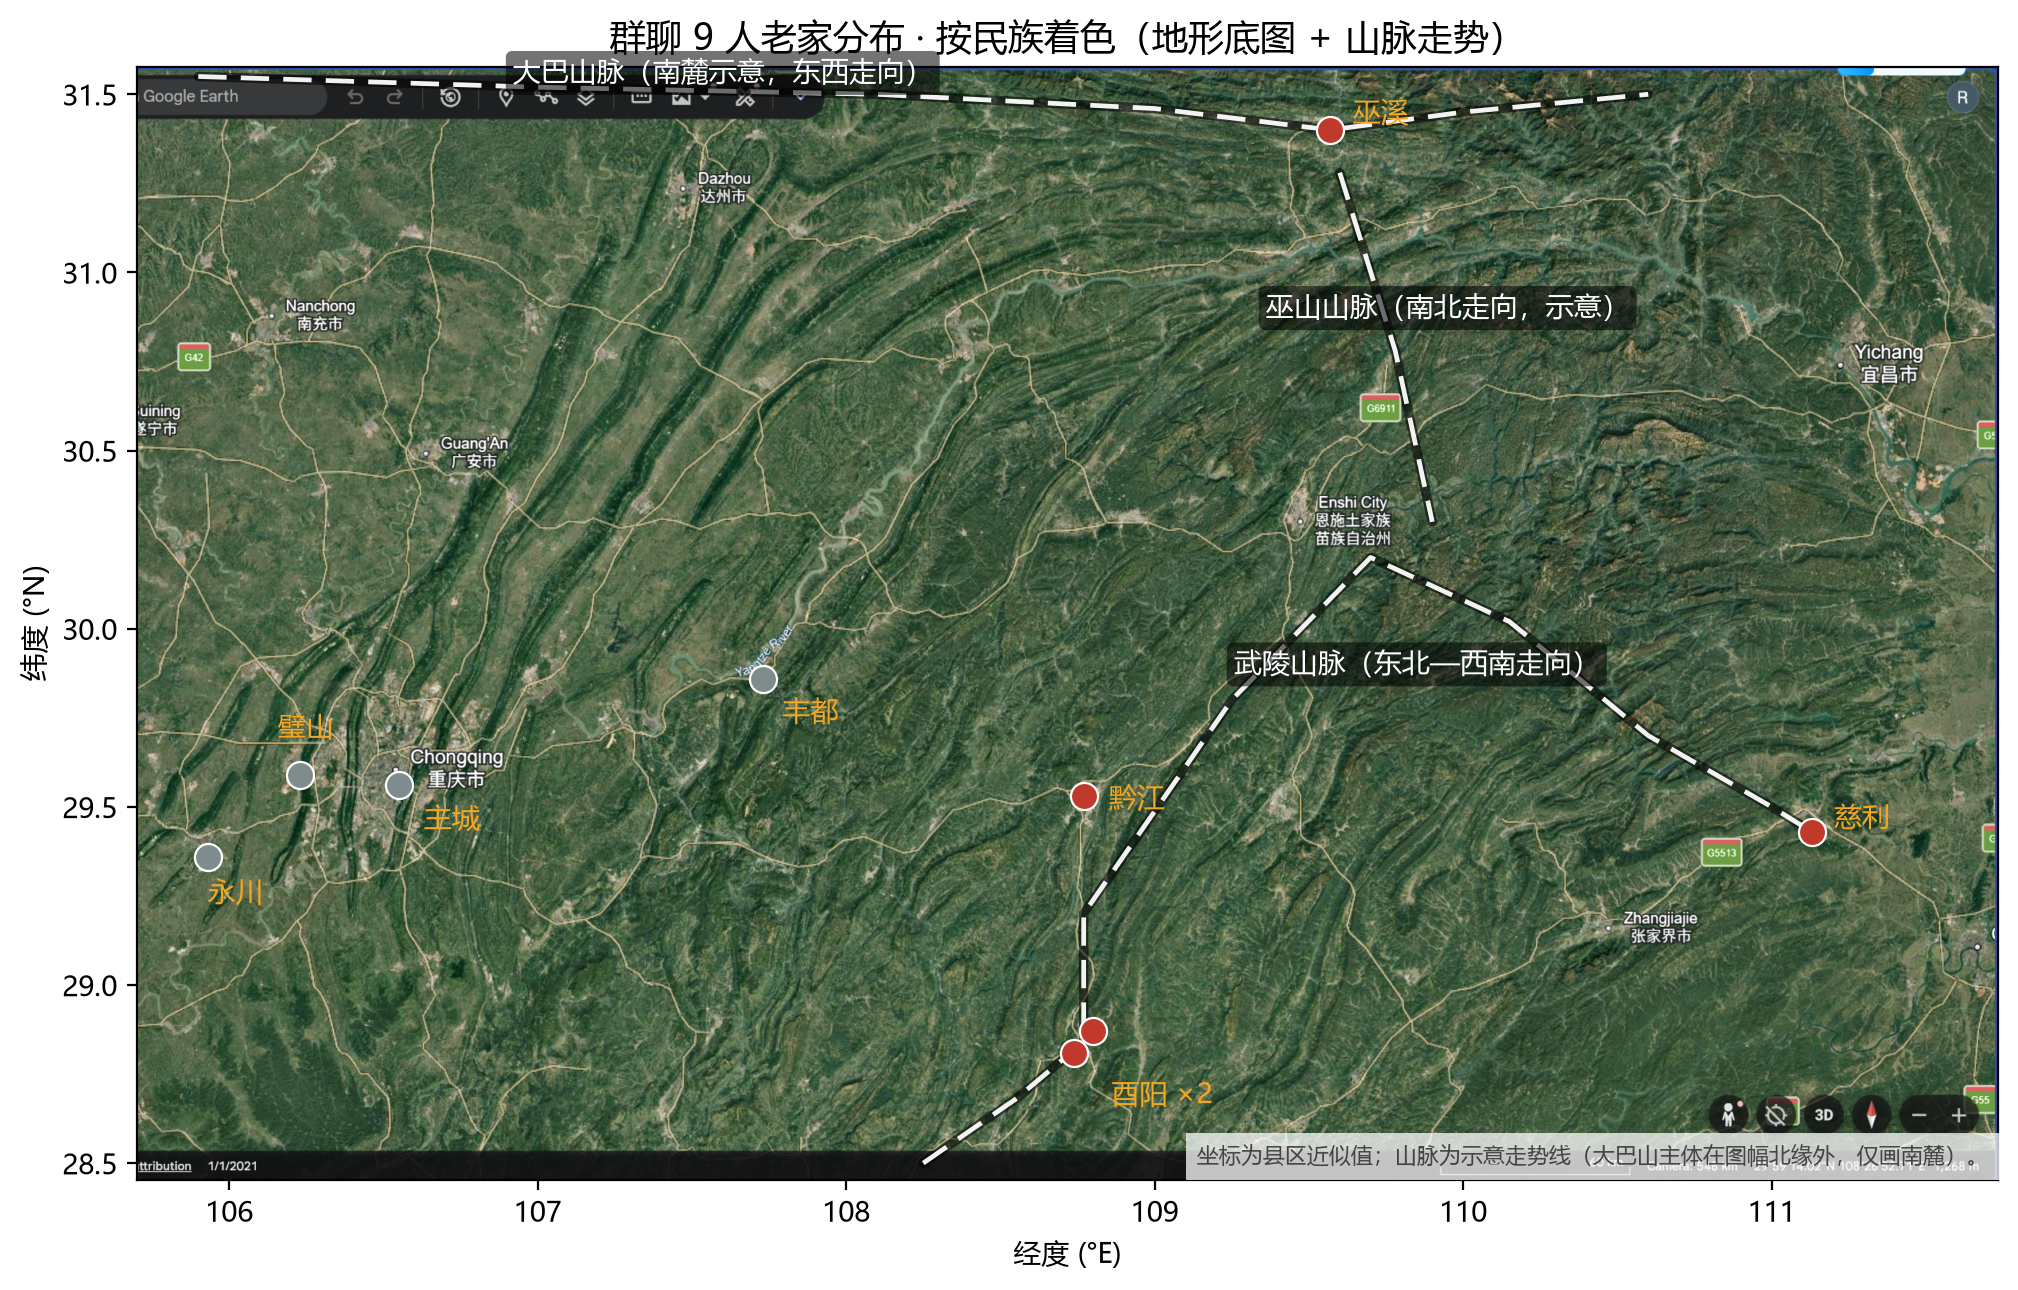Screen dimensions: 2018x1290
Task: Click the Yichang 宜昌市 city label
Action: click(1888, 363)
